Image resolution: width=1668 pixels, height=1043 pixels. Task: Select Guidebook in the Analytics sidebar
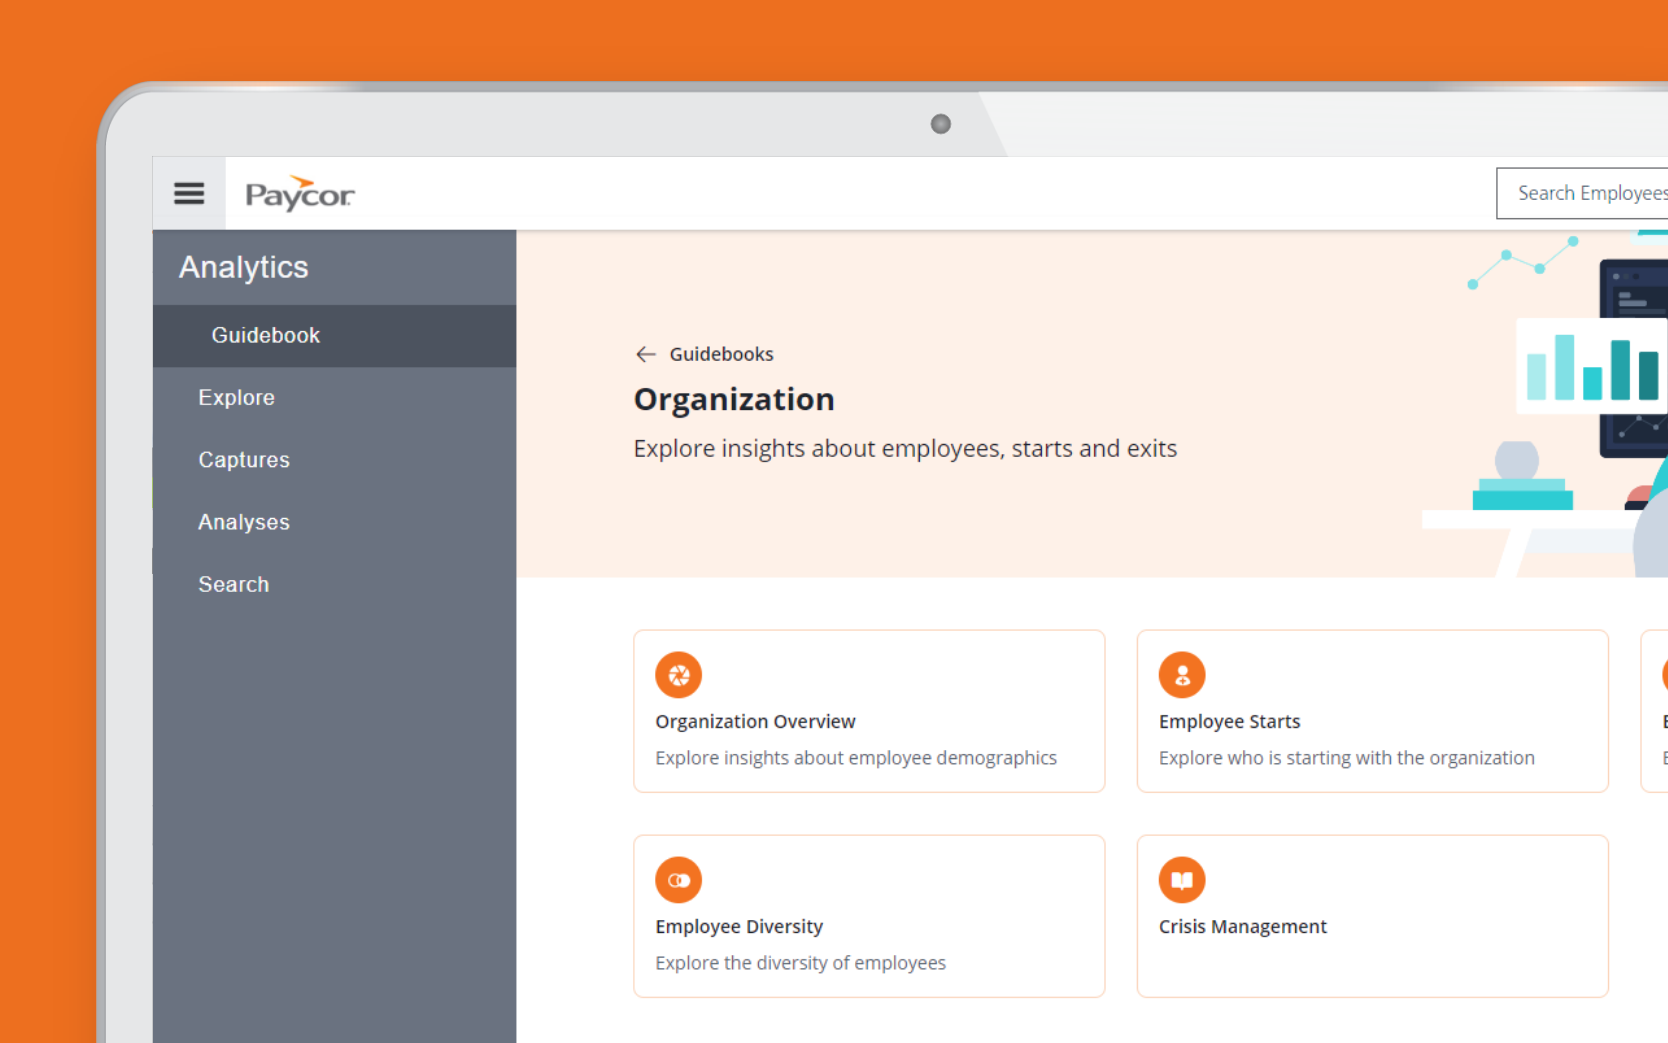click(334, 336)
